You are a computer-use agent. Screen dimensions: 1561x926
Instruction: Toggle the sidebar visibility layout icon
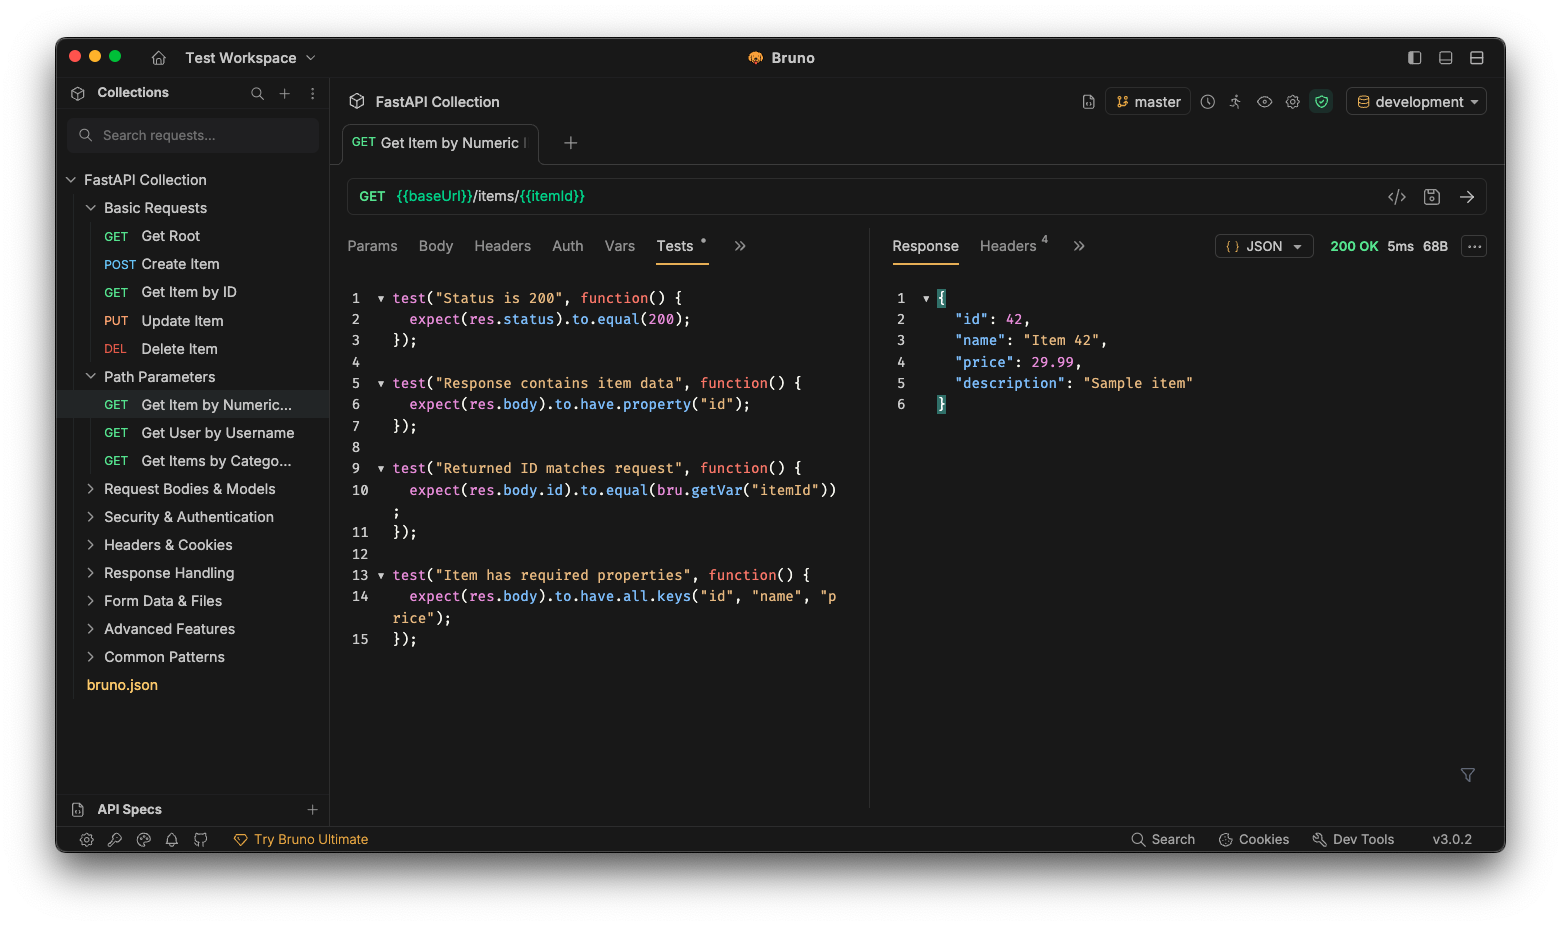point(1414,58)
